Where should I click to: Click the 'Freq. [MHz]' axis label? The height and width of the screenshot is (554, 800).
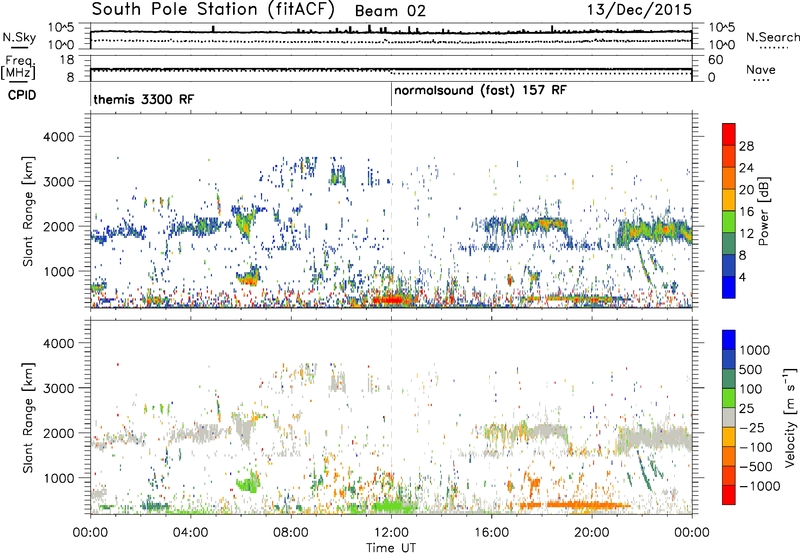18,68
